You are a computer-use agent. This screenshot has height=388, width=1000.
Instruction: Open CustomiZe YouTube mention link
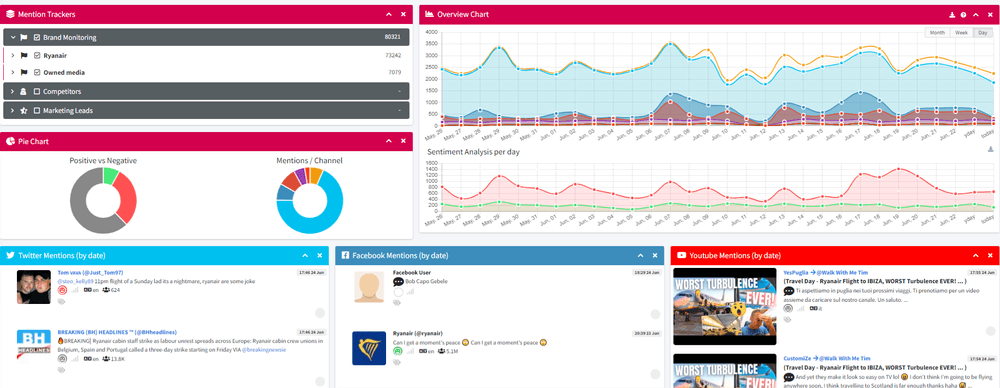[x=827, y=359]
